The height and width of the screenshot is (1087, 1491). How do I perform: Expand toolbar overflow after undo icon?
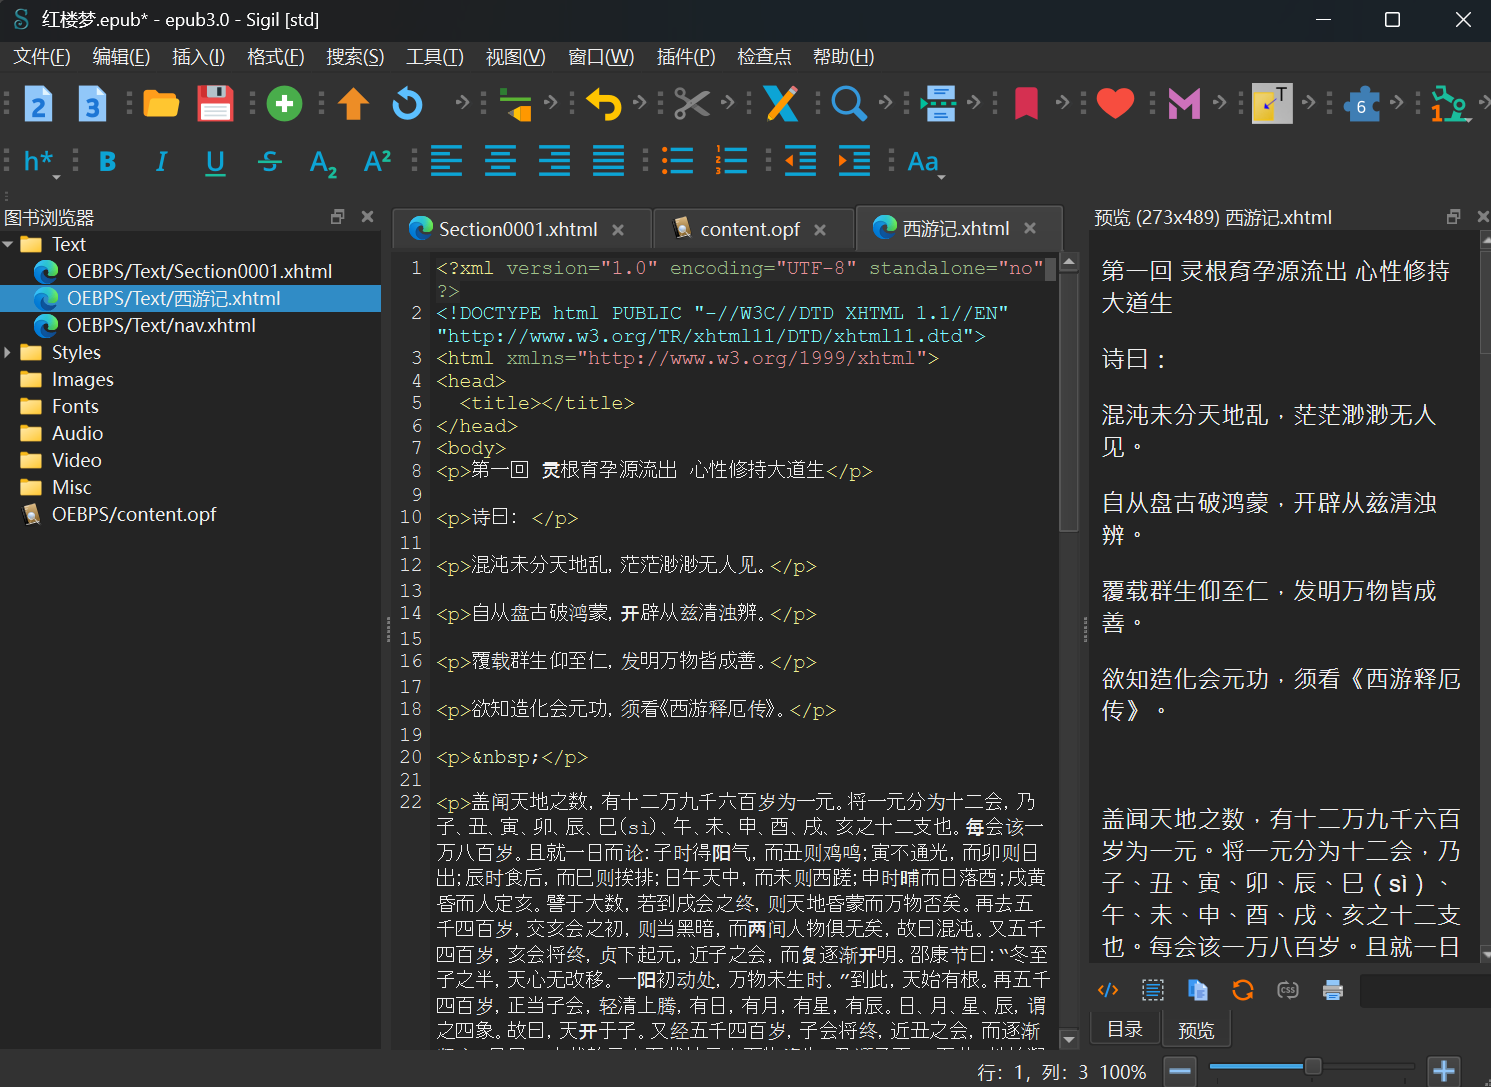[x=640, y=102]
